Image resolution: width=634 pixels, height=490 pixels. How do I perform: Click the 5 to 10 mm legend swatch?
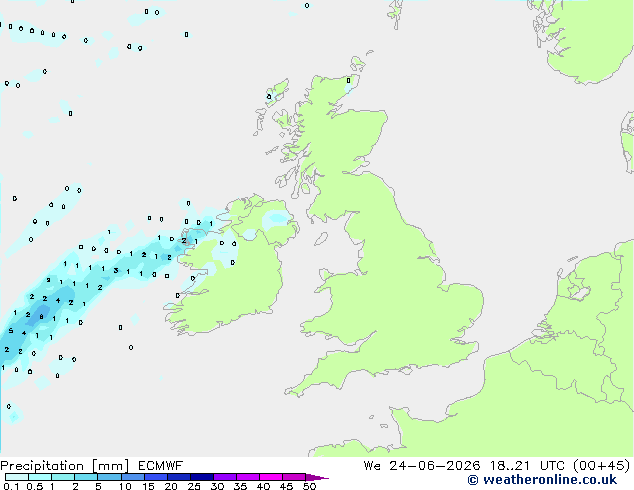109,477
